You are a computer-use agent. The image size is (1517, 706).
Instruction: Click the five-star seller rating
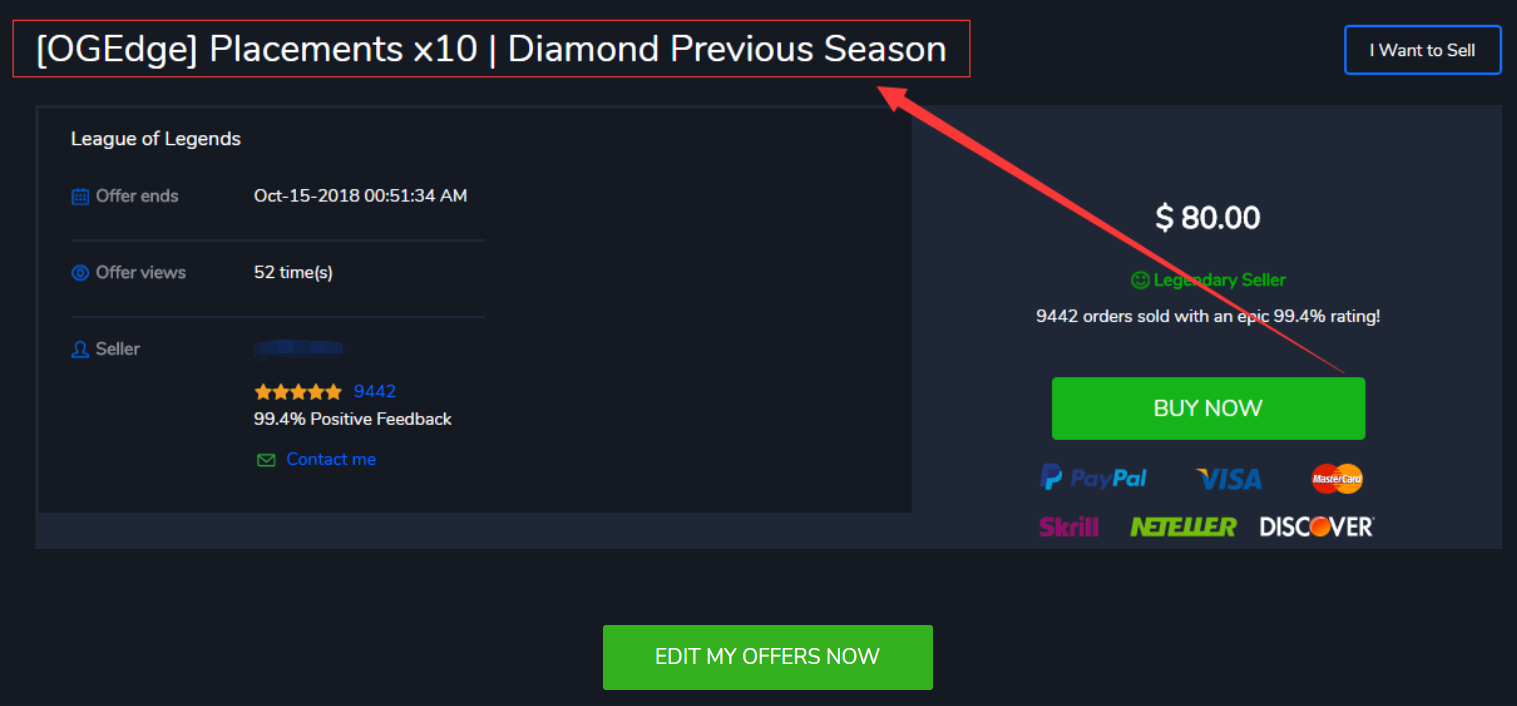tap(298, 392)
